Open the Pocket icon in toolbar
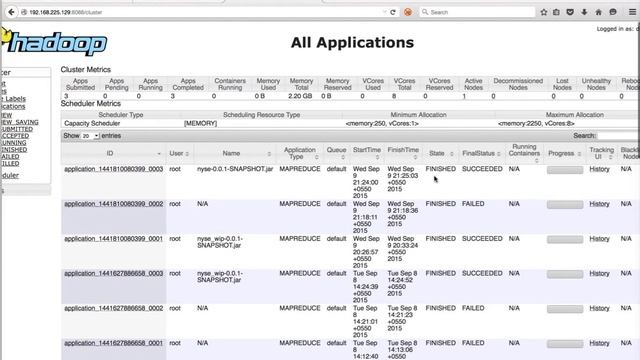 pyautogui.click(x=570, y=12)
